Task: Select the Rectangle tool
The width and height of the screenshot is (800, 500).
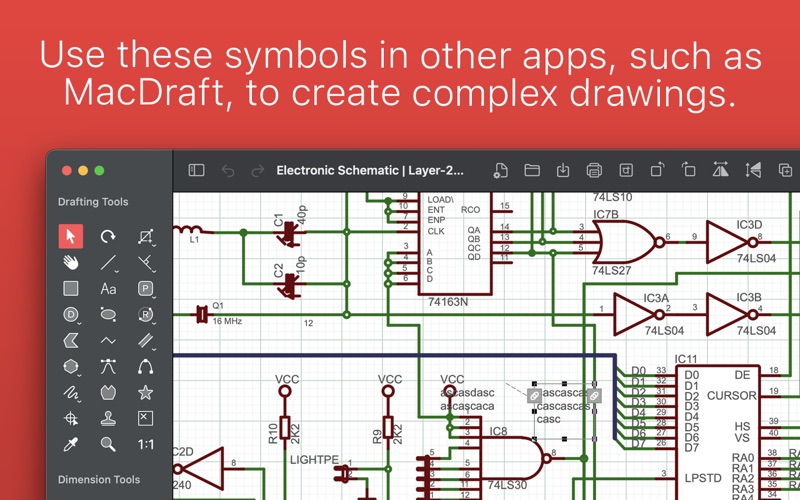Action: tap(71, 289)
